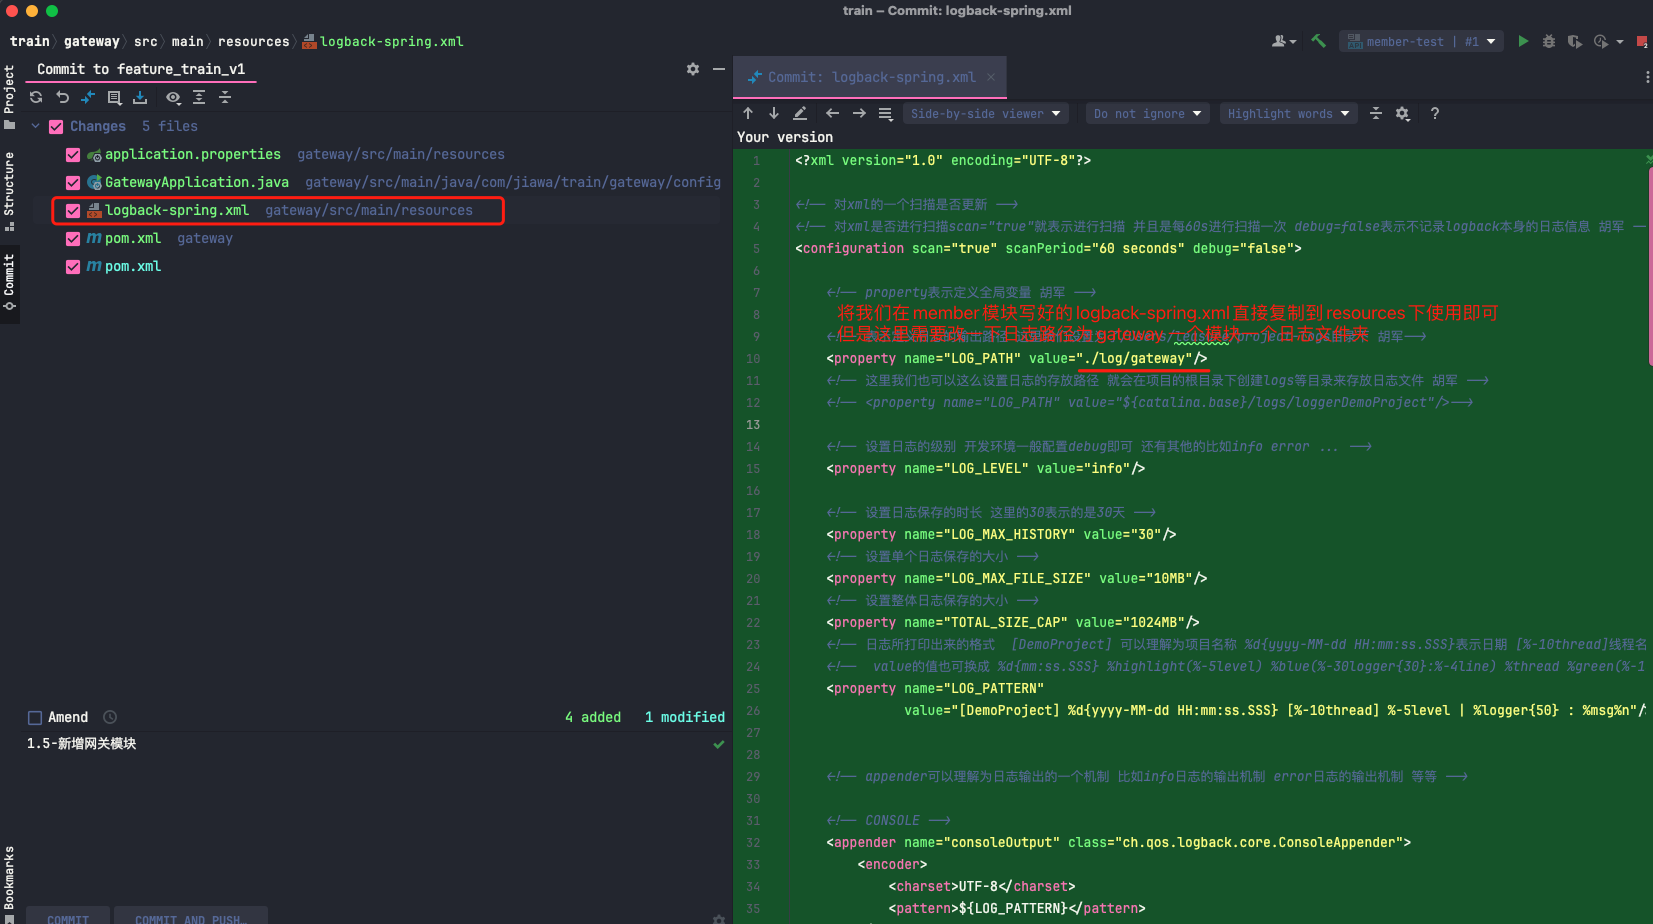Compare the next file with the right arrow

coord(859,113)
